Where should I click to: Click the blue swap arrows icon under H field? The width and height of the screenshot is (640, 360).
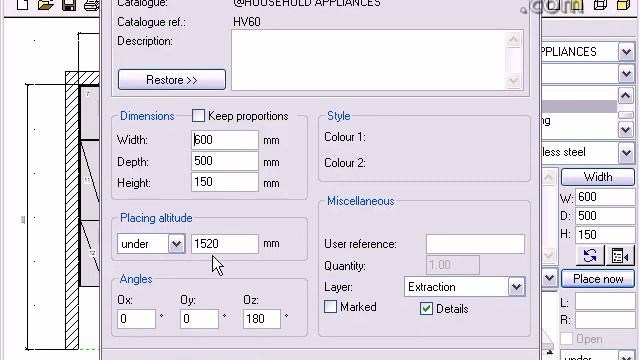(590, 256)
